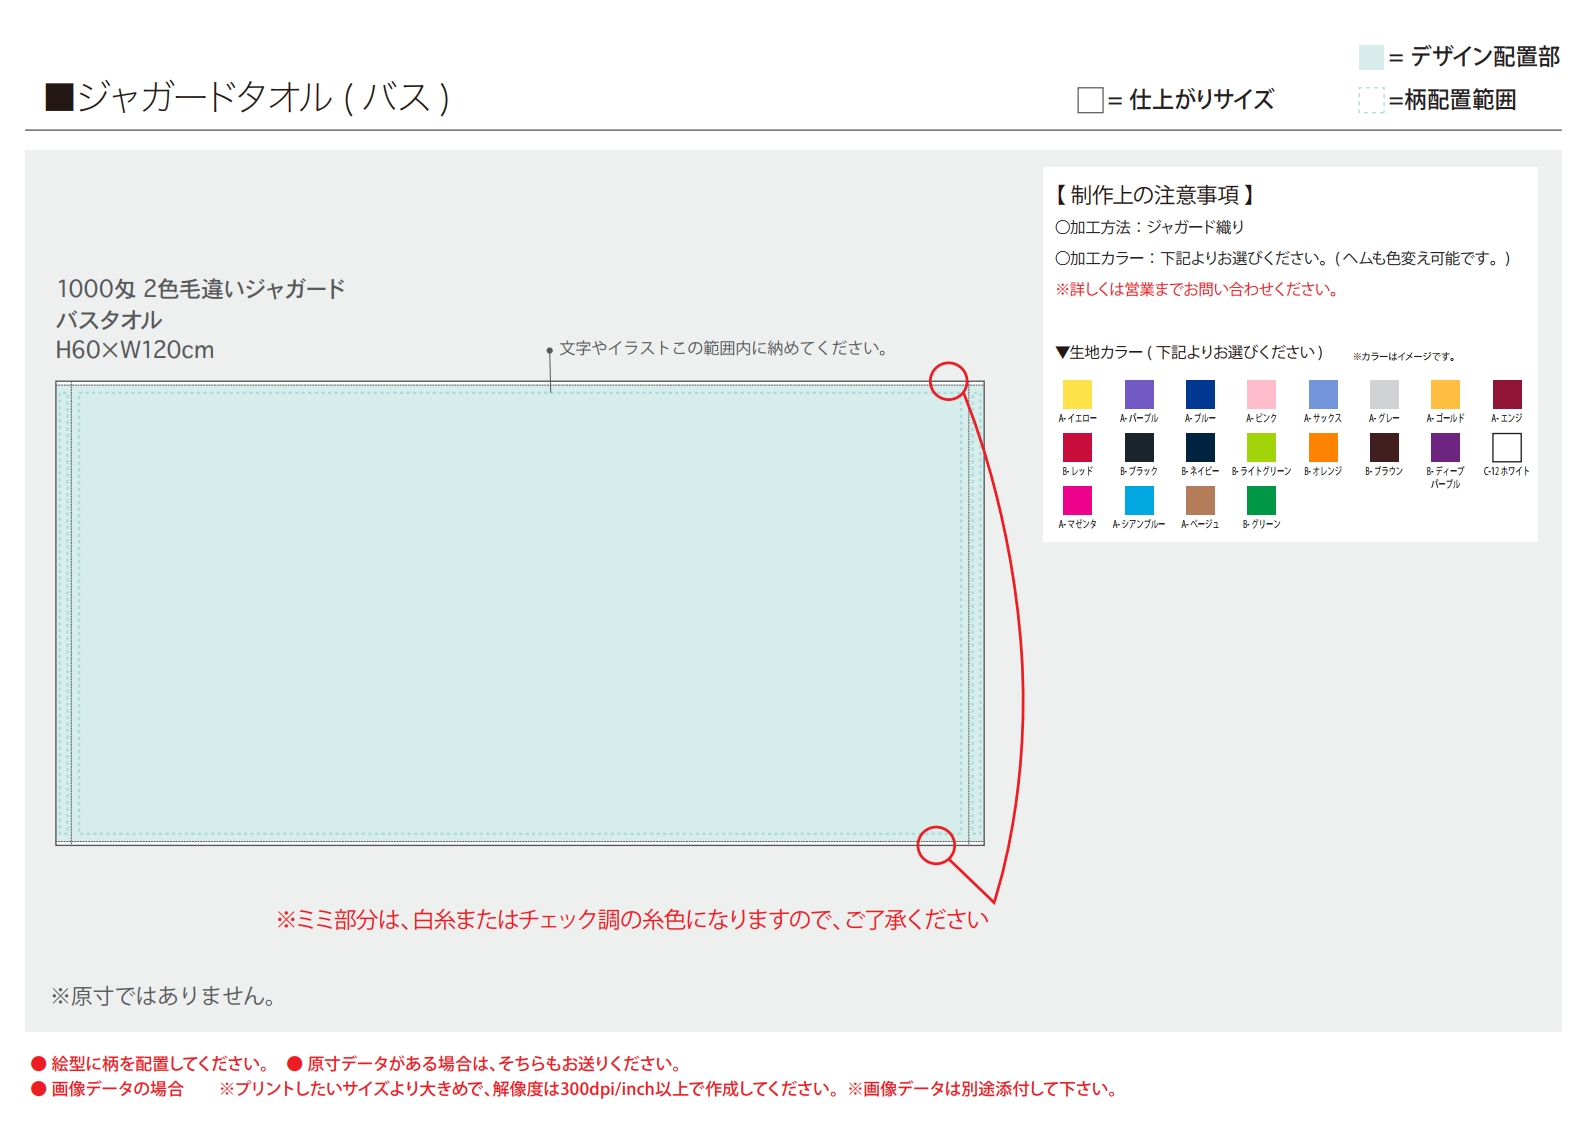Click the 〇加工カラー line about hem color
The image size is (1587, 1122).
[1284, 258]
